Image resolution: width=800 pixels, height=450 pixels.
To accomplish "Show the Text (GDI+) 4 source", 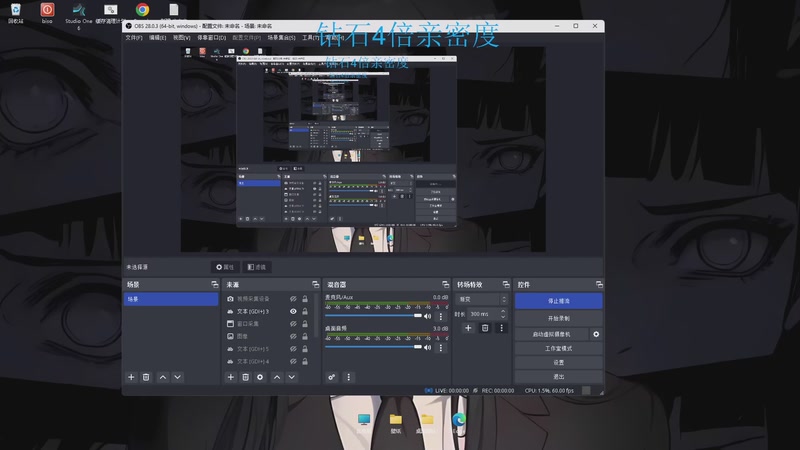I will pos(293,361).
